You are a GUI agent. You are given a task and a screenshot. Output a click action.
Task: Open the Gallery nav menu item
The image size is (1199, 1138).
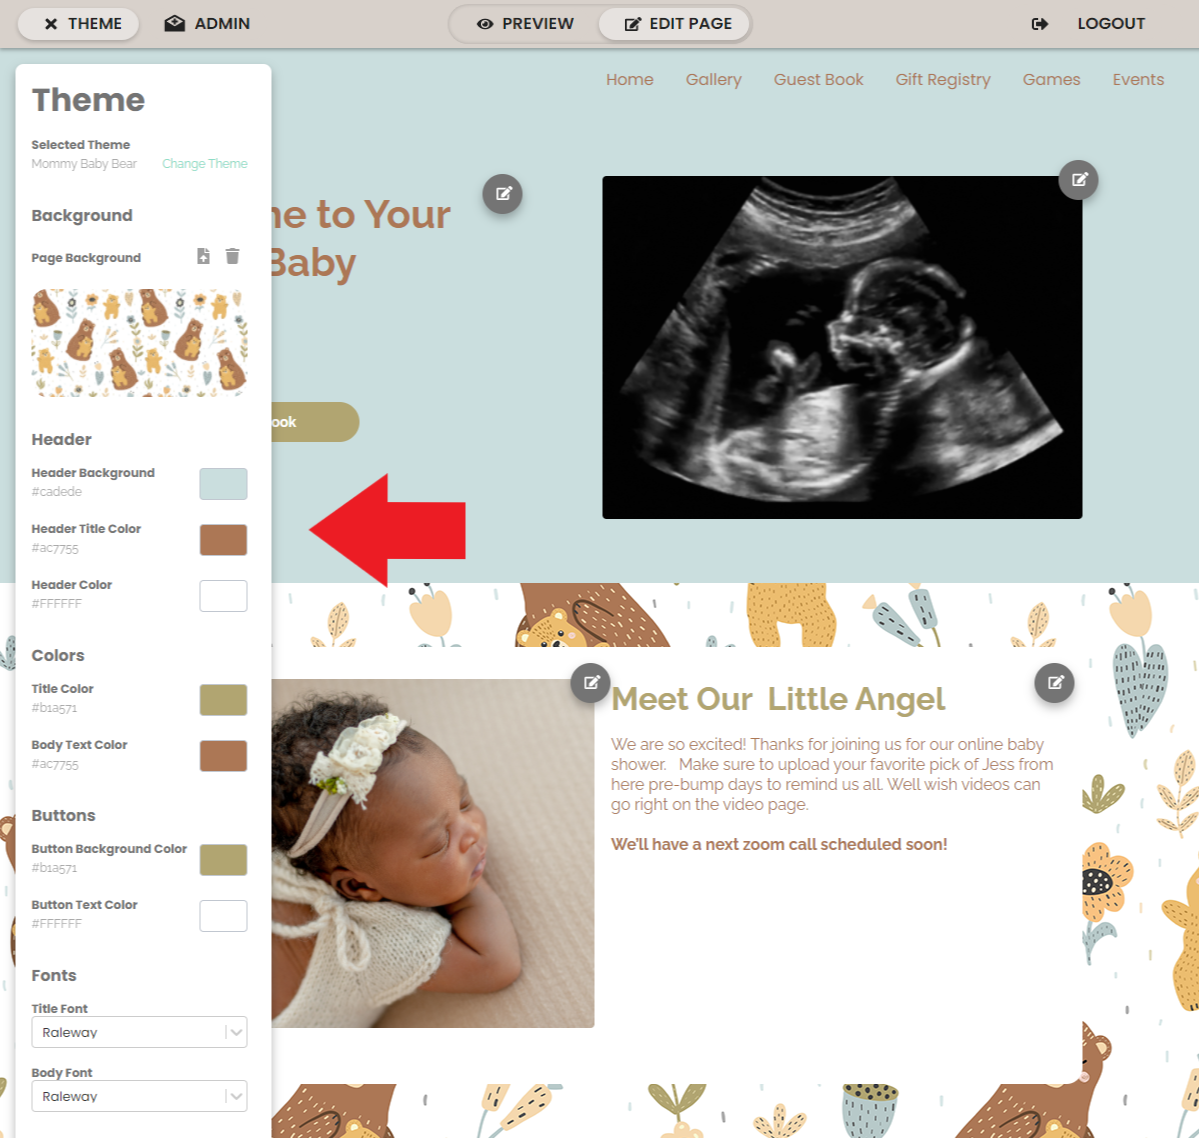click(713, 80)
